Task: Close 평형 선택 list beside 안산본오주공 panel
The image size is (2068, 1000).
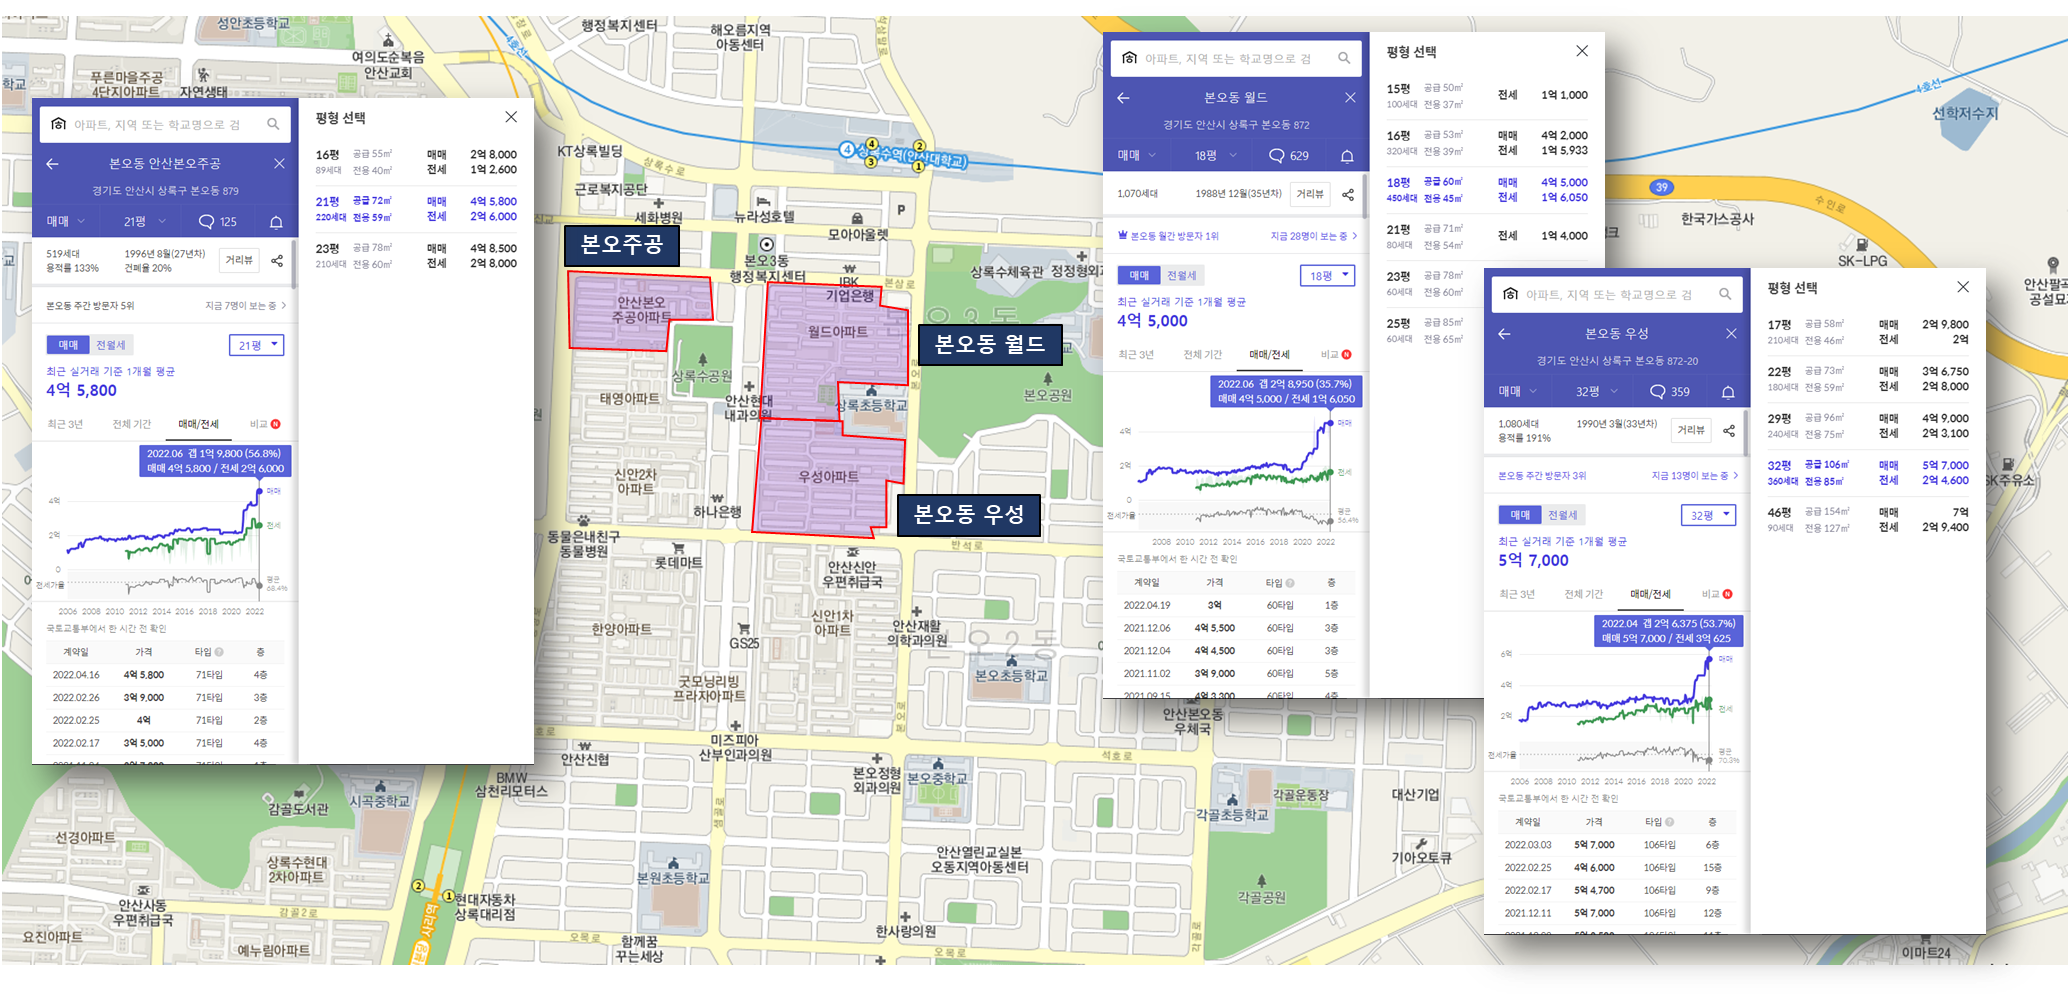Action: click(x=511, y=117)
